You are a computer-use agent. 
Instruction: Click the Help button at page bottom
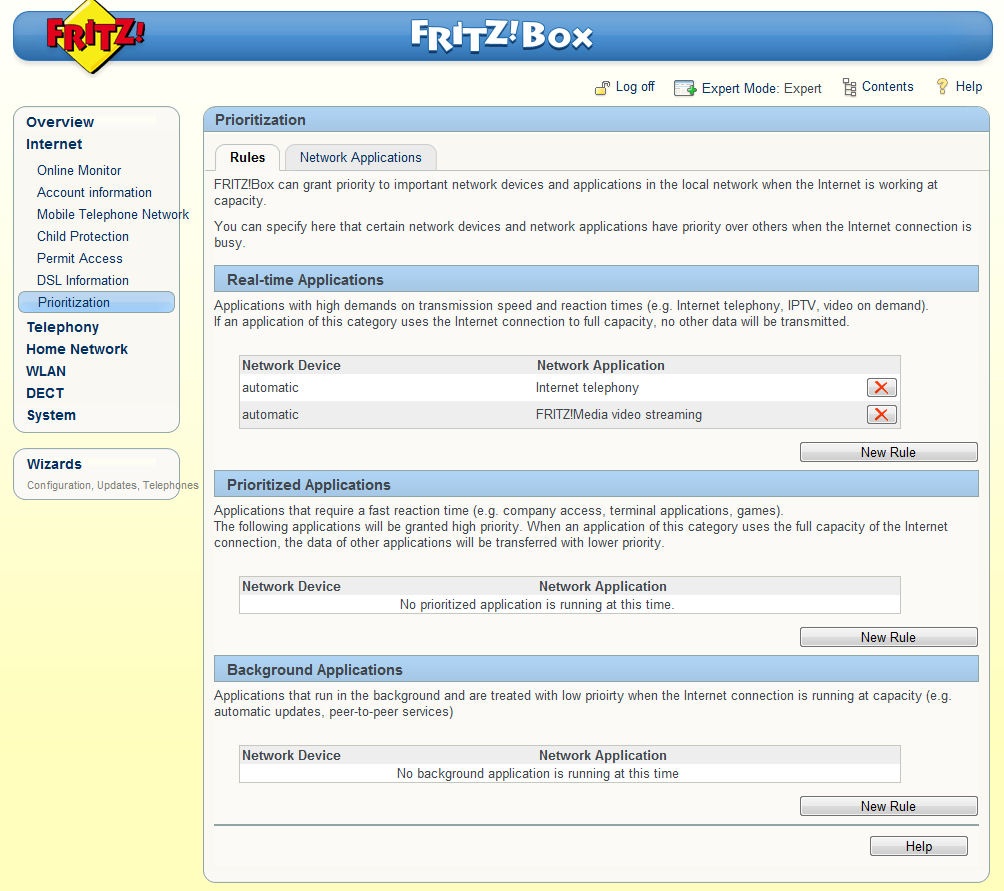[x=918, y=846]
